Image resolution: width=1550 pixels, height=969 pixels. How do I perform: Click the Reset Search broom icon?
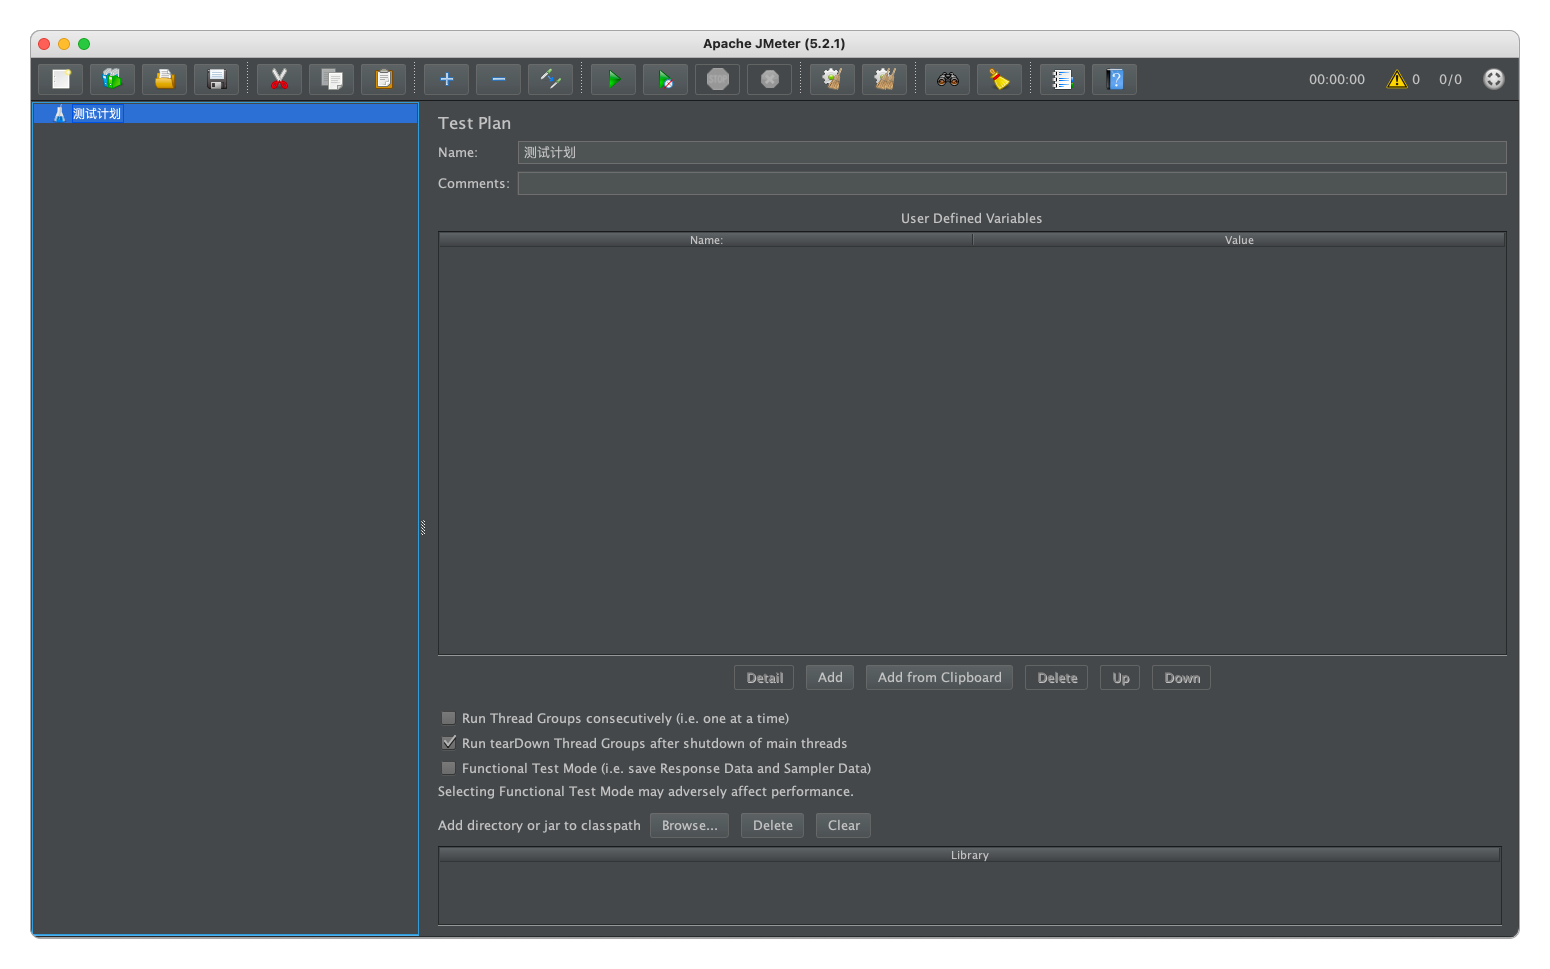(x=999, y=79)
